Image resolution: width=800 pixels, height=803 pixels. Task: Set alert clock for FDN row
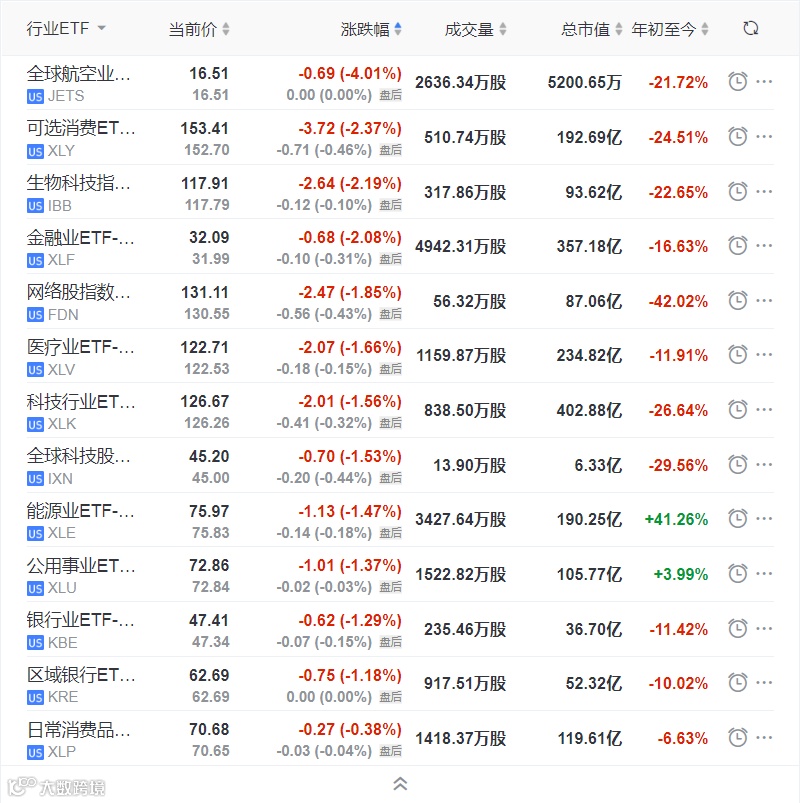click(738, 301)
